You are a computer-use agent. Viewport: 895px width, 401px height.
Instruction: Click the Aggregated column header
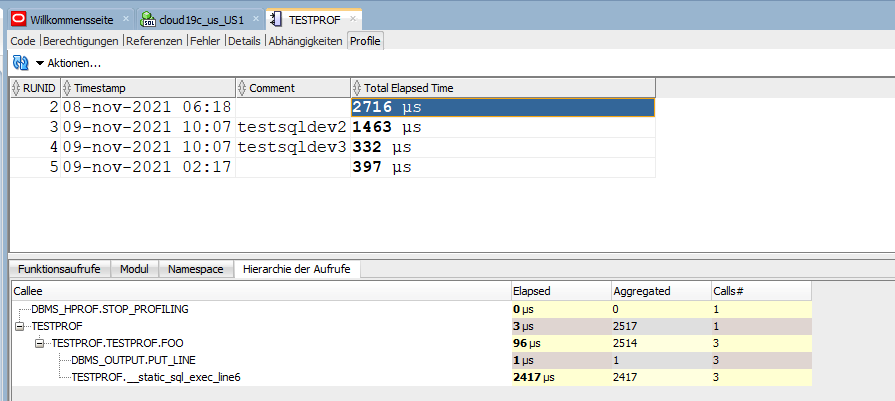661,291
